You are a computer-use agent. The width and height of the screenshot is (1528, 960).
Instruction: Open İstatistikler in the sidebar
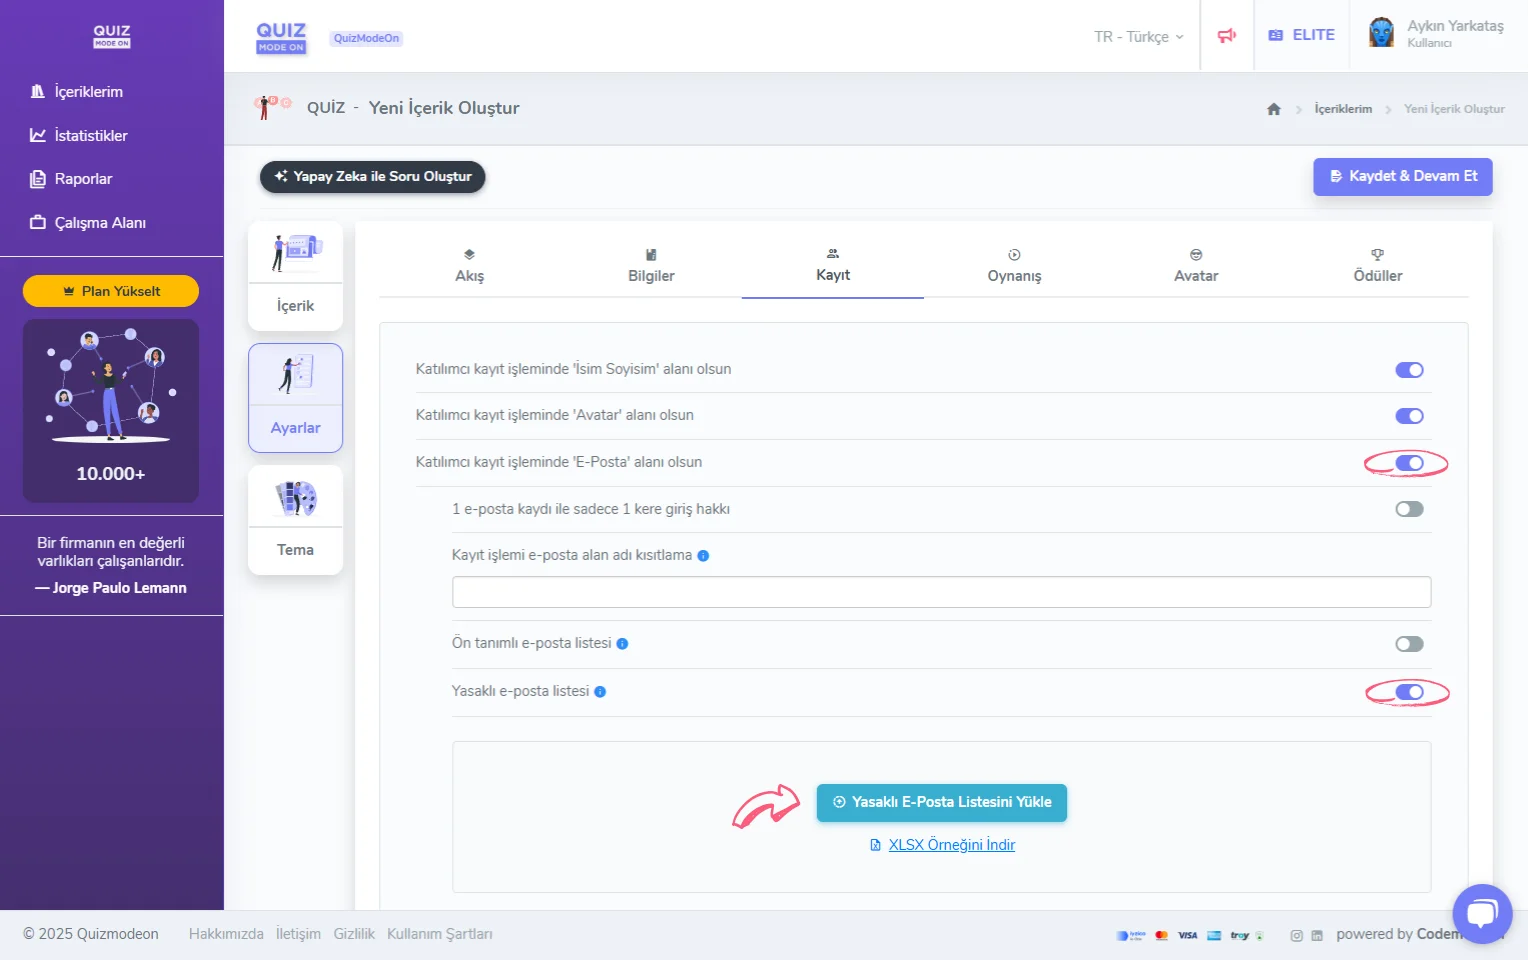[x=90, y=136]
